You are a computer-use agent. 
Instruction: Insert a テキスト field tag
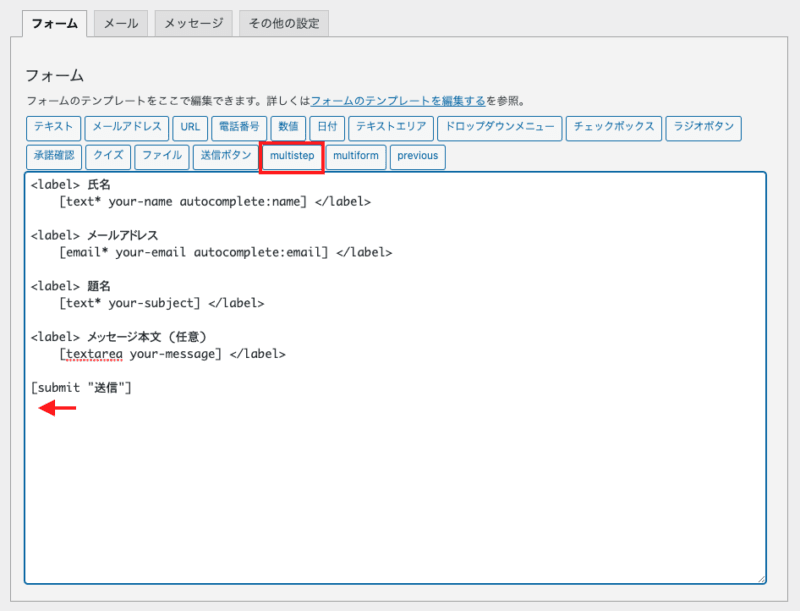(x=52, y=127)
